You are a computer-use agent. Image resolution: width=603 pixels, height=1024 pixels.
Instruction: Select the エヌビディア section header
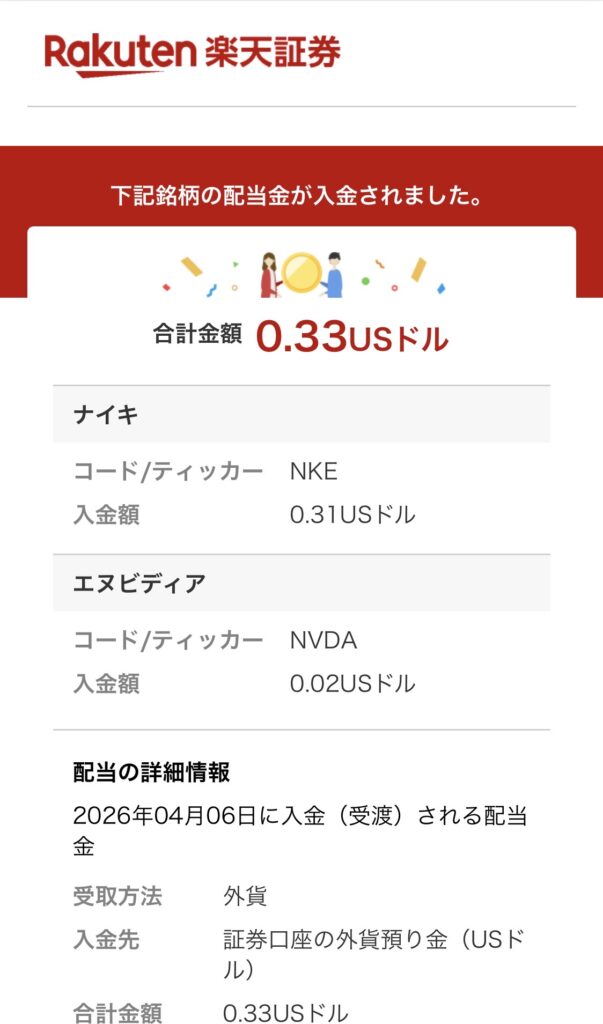140,583
